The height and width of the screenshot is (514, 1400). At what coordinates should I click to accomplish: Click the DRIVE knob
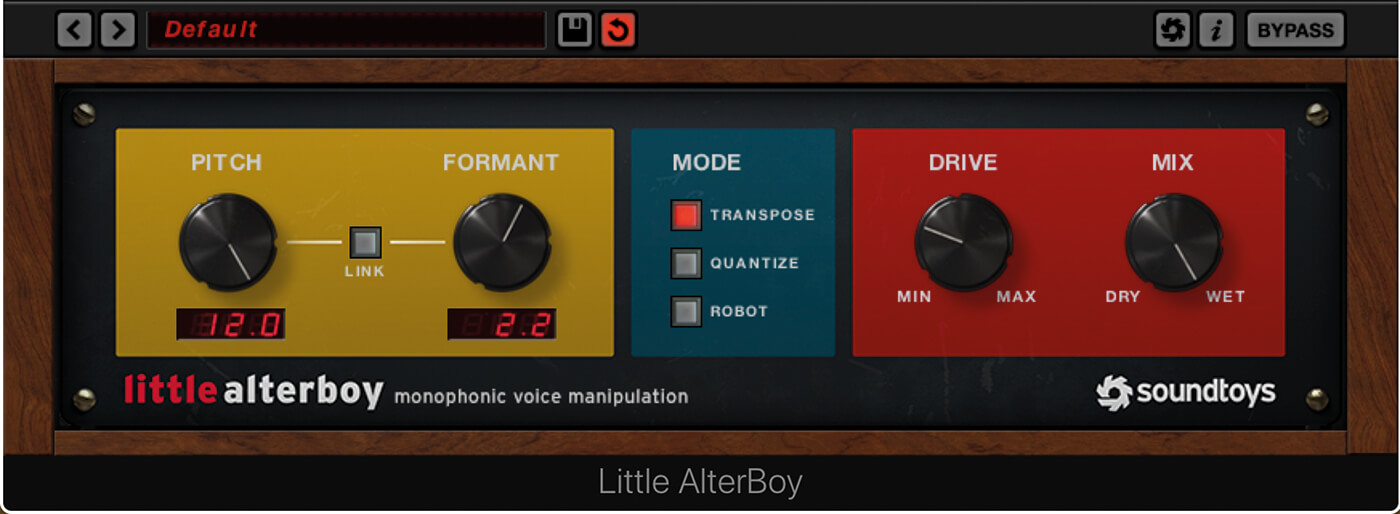(963, 242)
